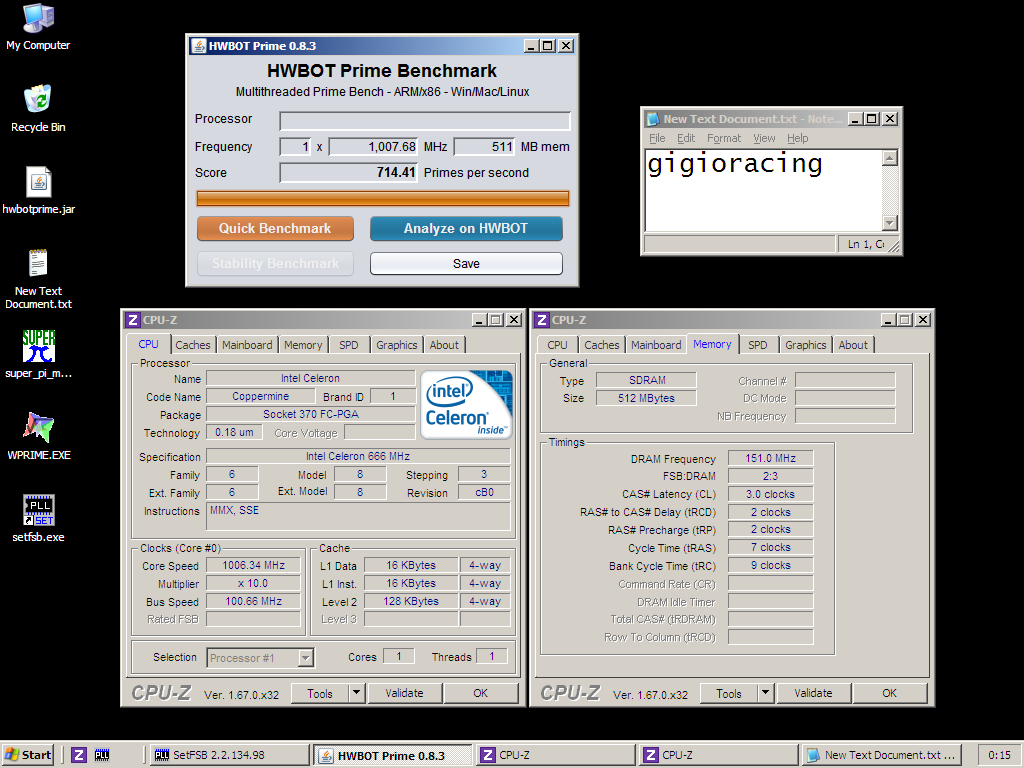1024x768 pixels.
Task: Switch to Graphics tab in left CPU-Z
Action: pyautogui.click(x=396, y=345)
